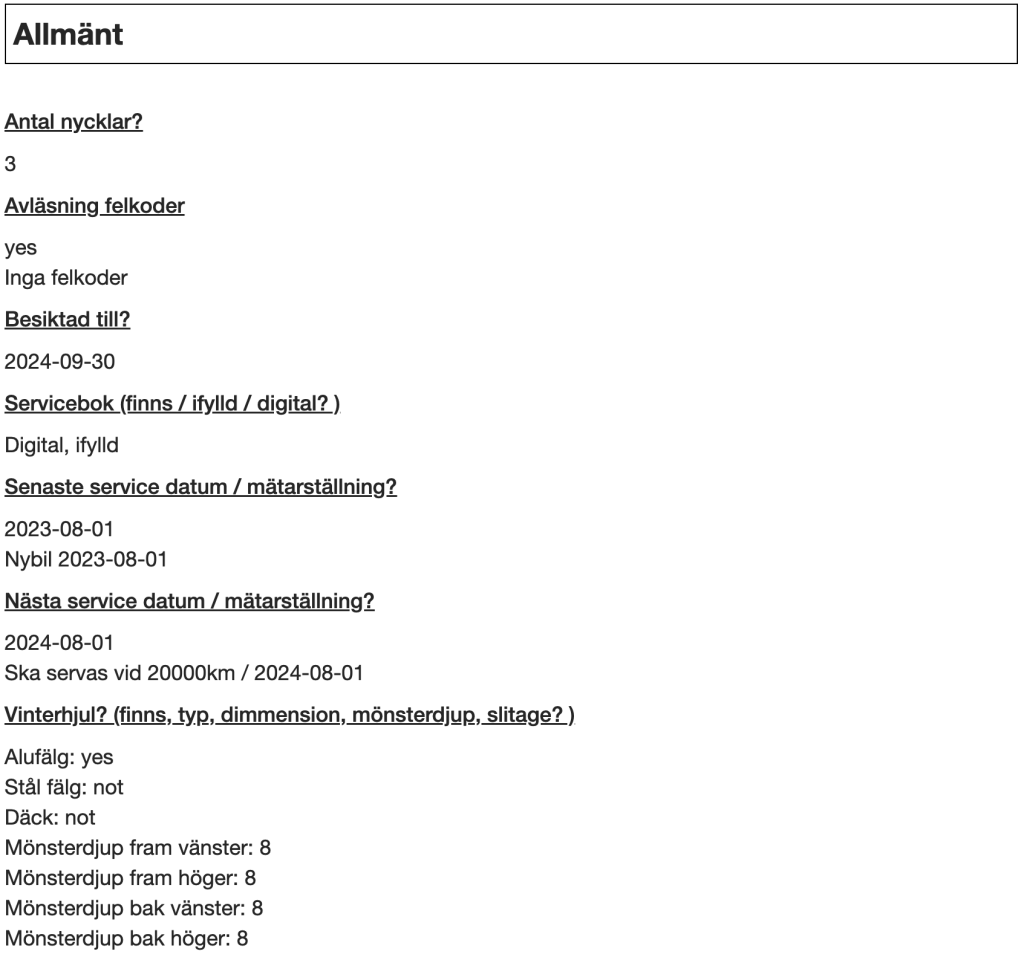Open the "Antal nycklar?" underlined heading
This screenshot has height=957, width=1024.
click(74, 123)
